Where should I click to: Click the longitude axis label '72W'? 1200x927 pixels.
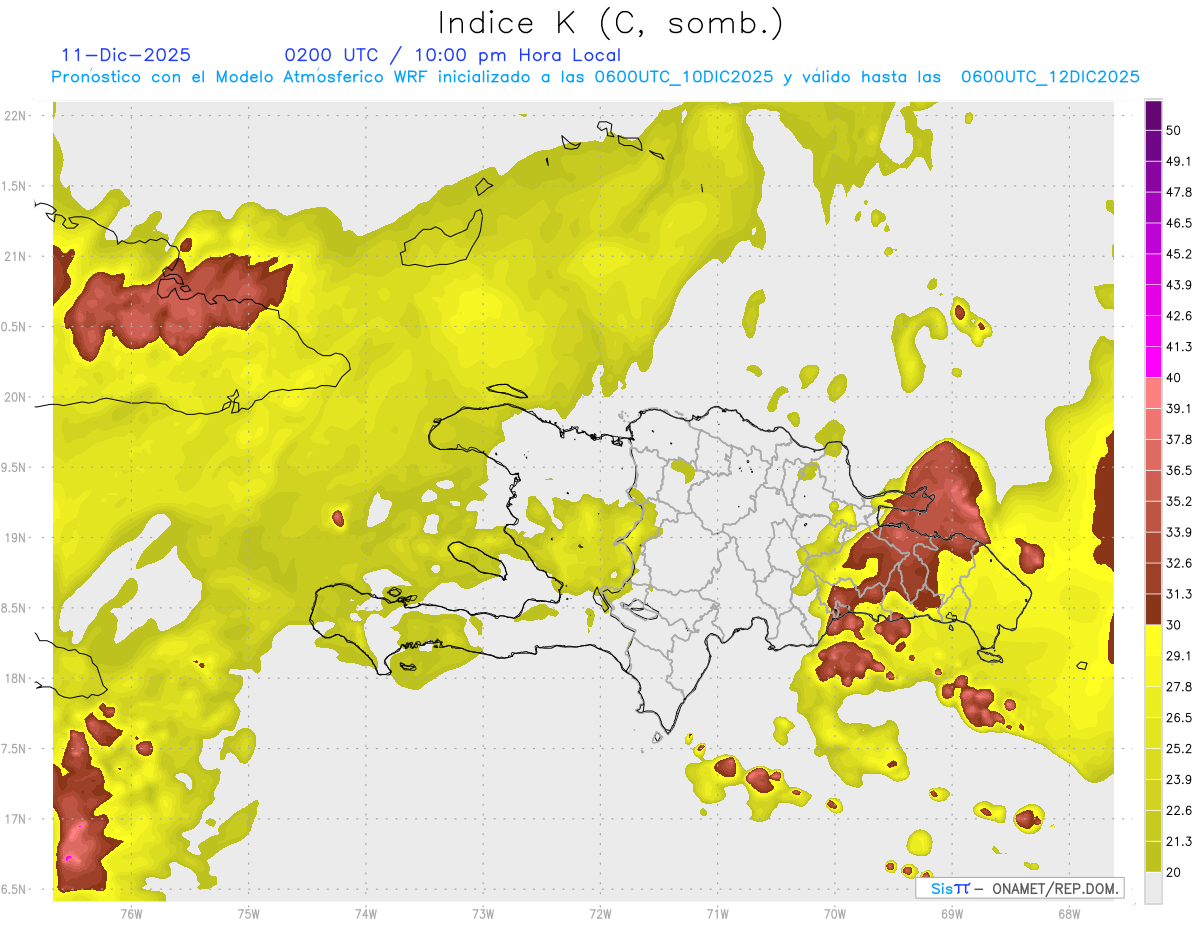point(600,913)
